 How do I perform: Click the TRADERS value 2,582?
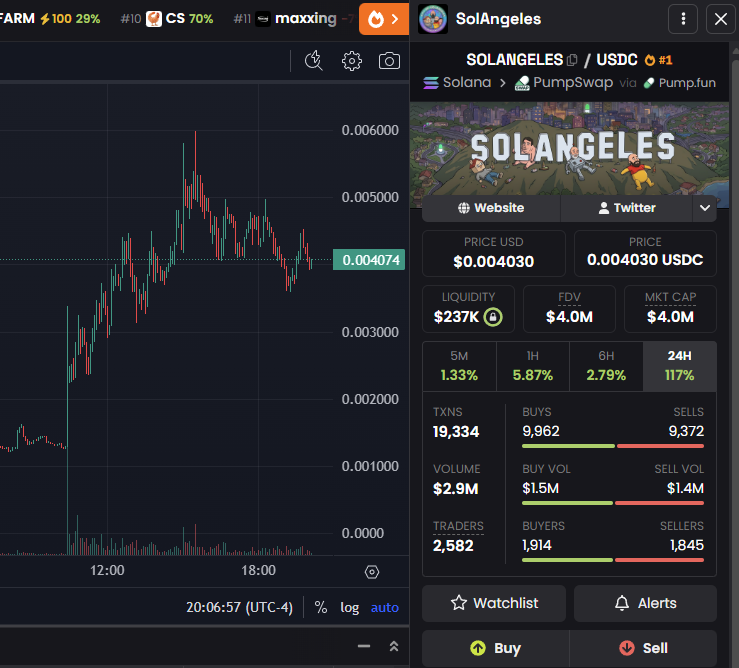(x=453, y=546)
